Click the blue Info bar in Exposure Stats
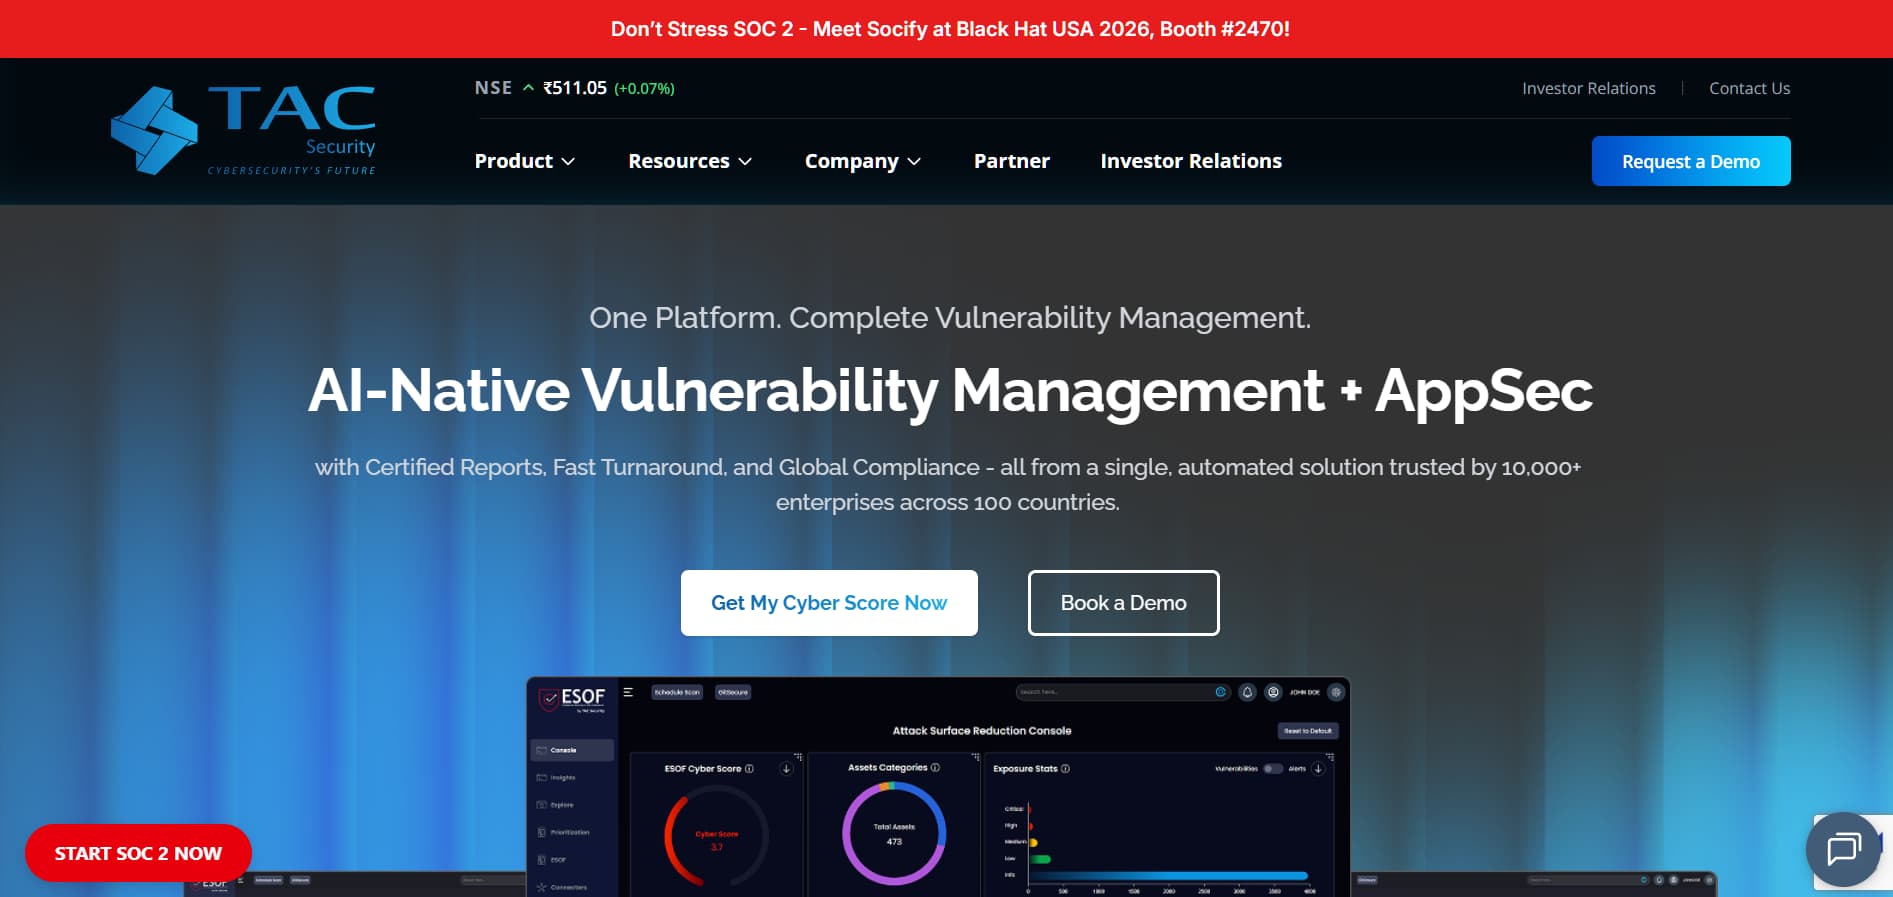This screenshot has height=897, width=1893. [x=1168, y=876]
